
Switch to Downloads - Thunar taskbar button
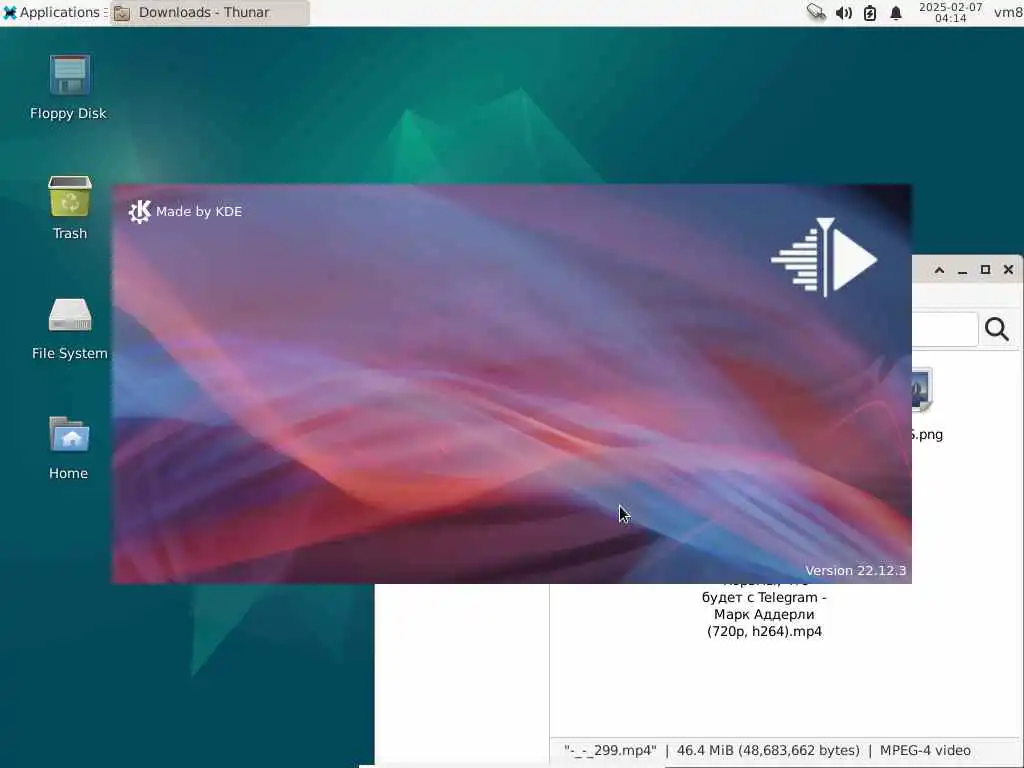(210, 12)
